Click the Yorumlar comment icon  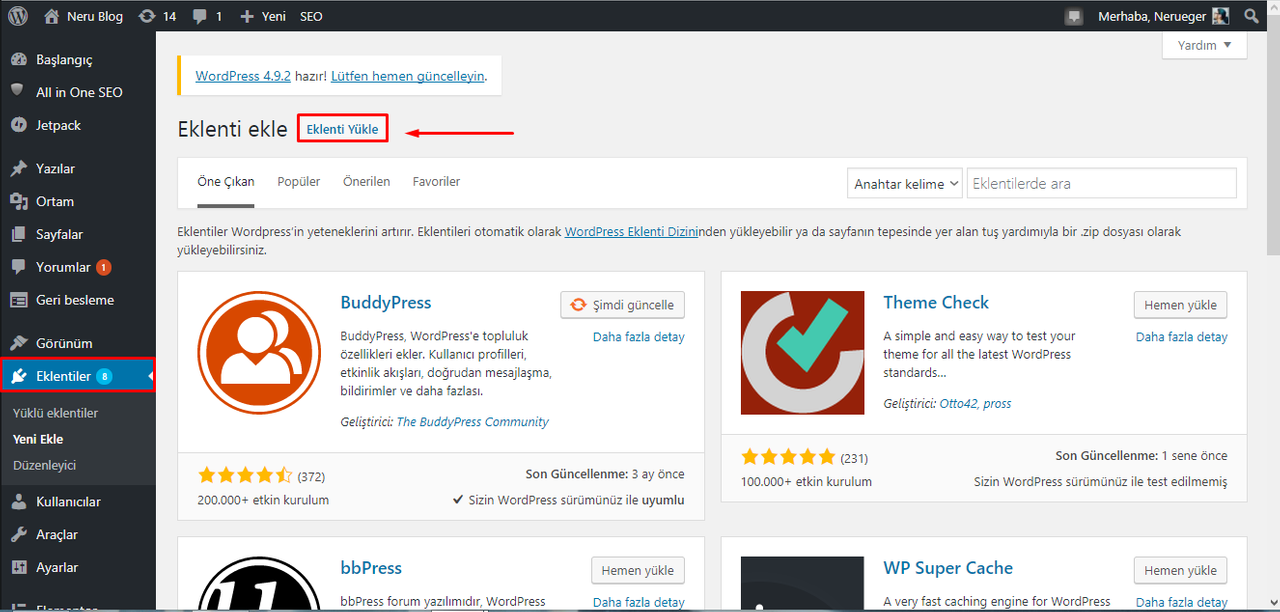coord(18,267)
